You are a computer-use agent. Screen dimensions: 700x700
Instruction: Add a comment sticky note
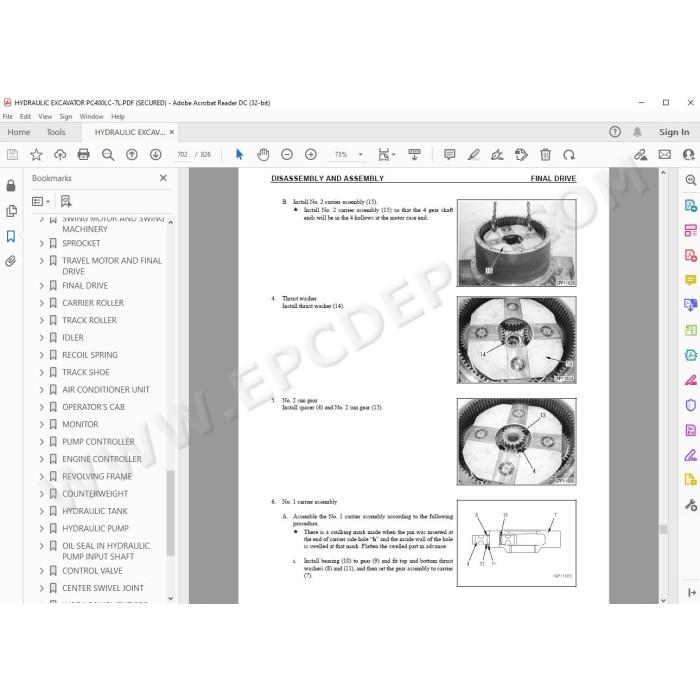(x=450, y=154)
